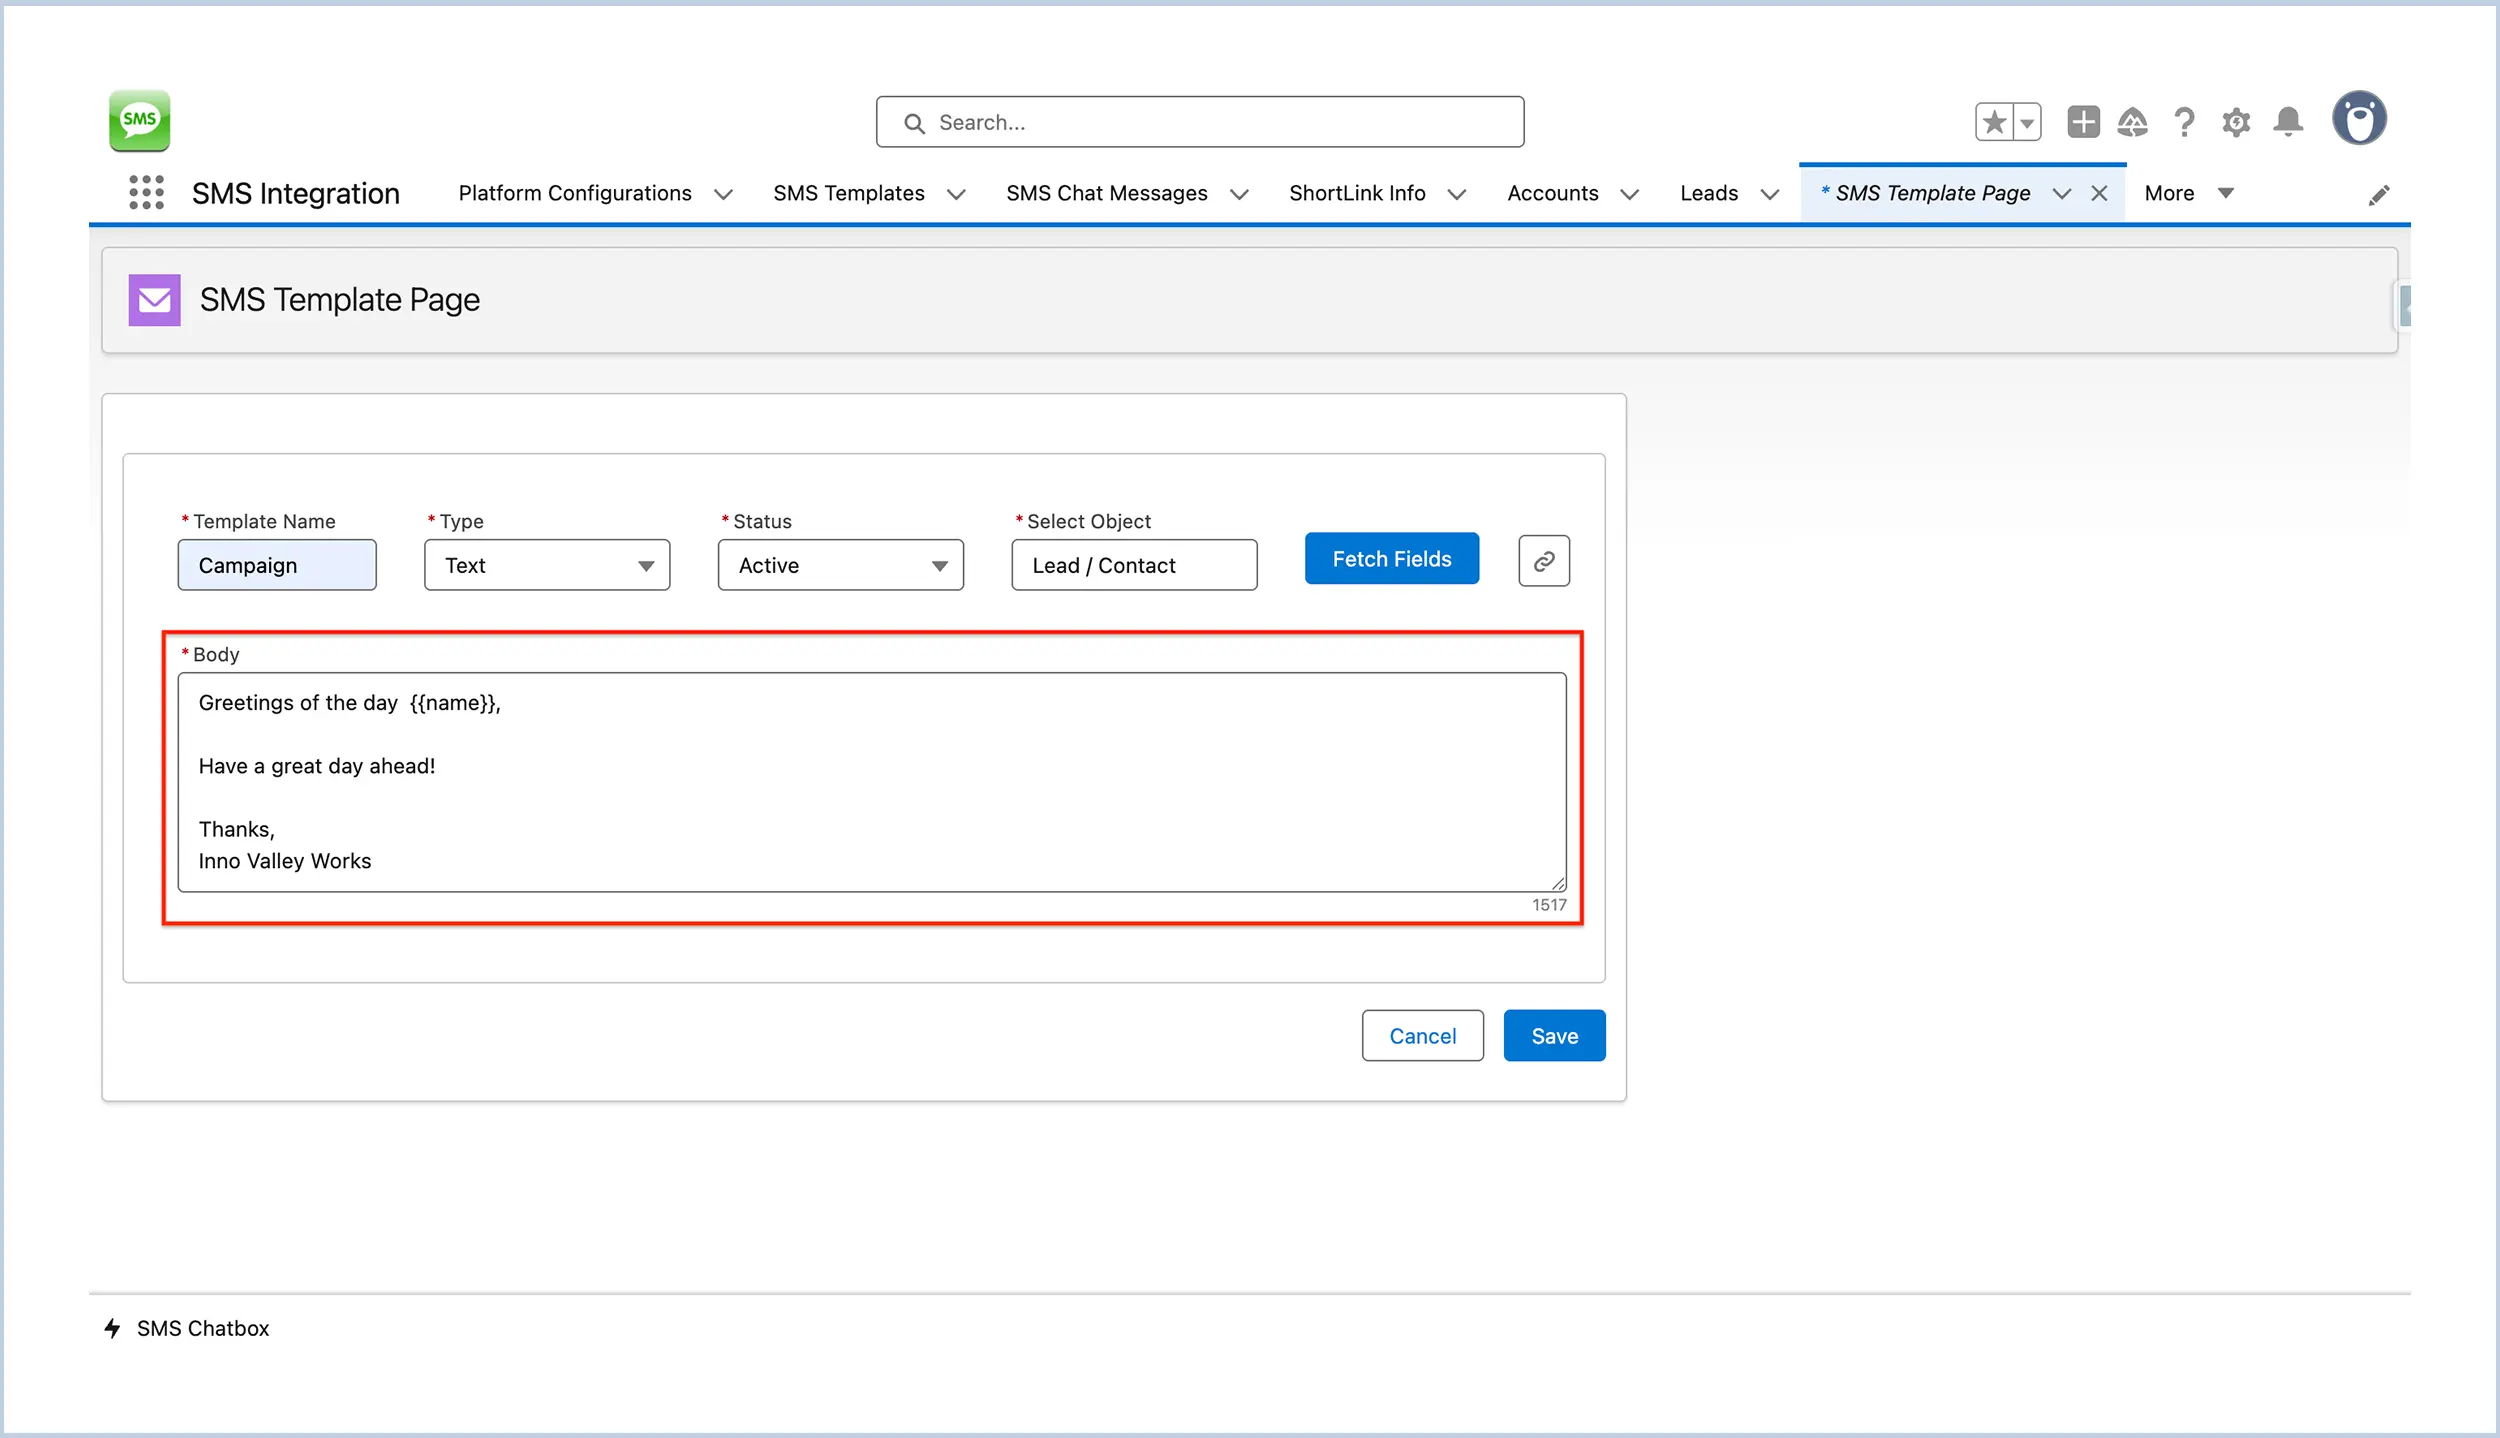
Task: Click the pencil edit navigation toggle
Action: coord(2380,194)
